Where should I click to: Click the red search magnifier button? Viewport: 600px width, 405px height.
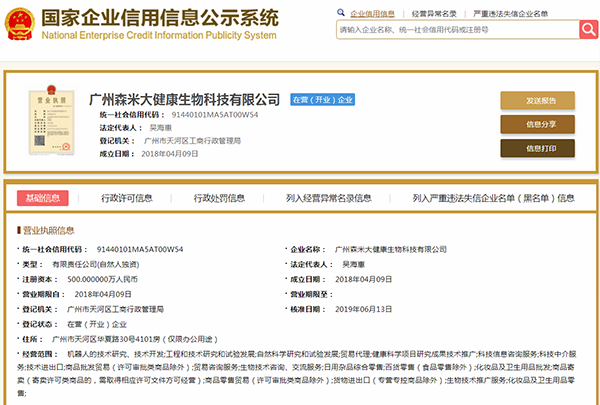589,29
